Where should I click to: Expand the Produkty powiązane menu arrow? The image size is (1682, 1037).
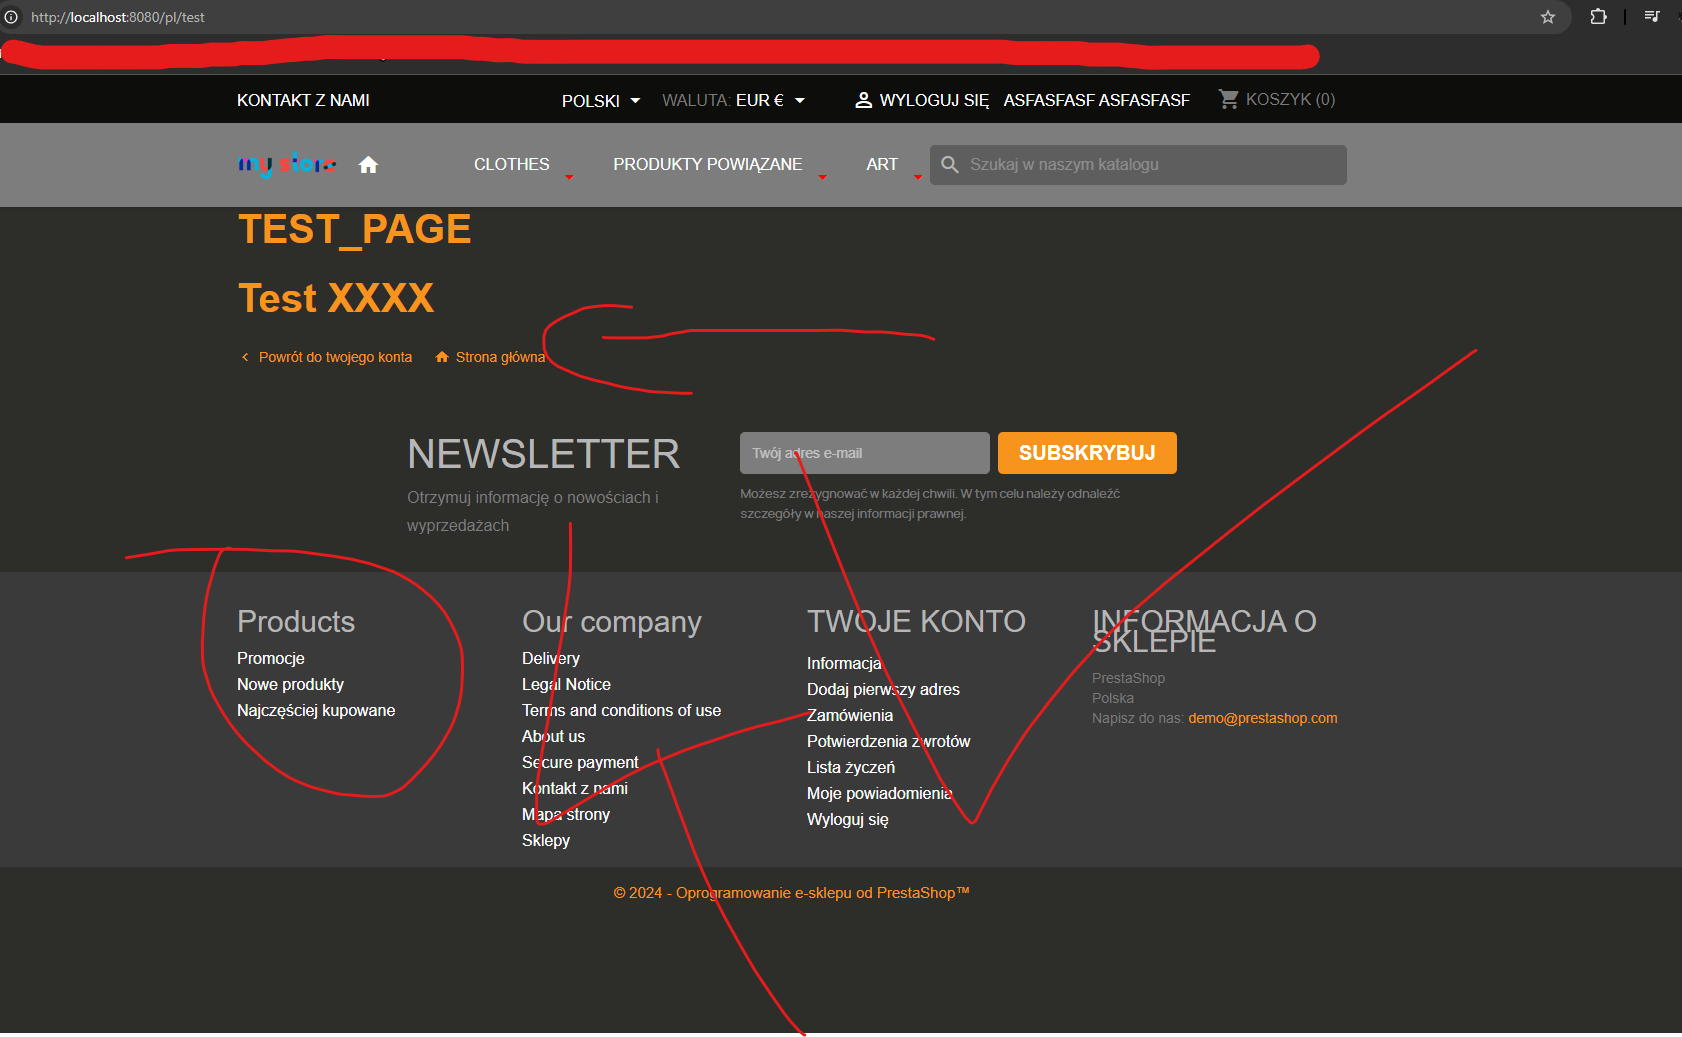(x=822, y=177)
